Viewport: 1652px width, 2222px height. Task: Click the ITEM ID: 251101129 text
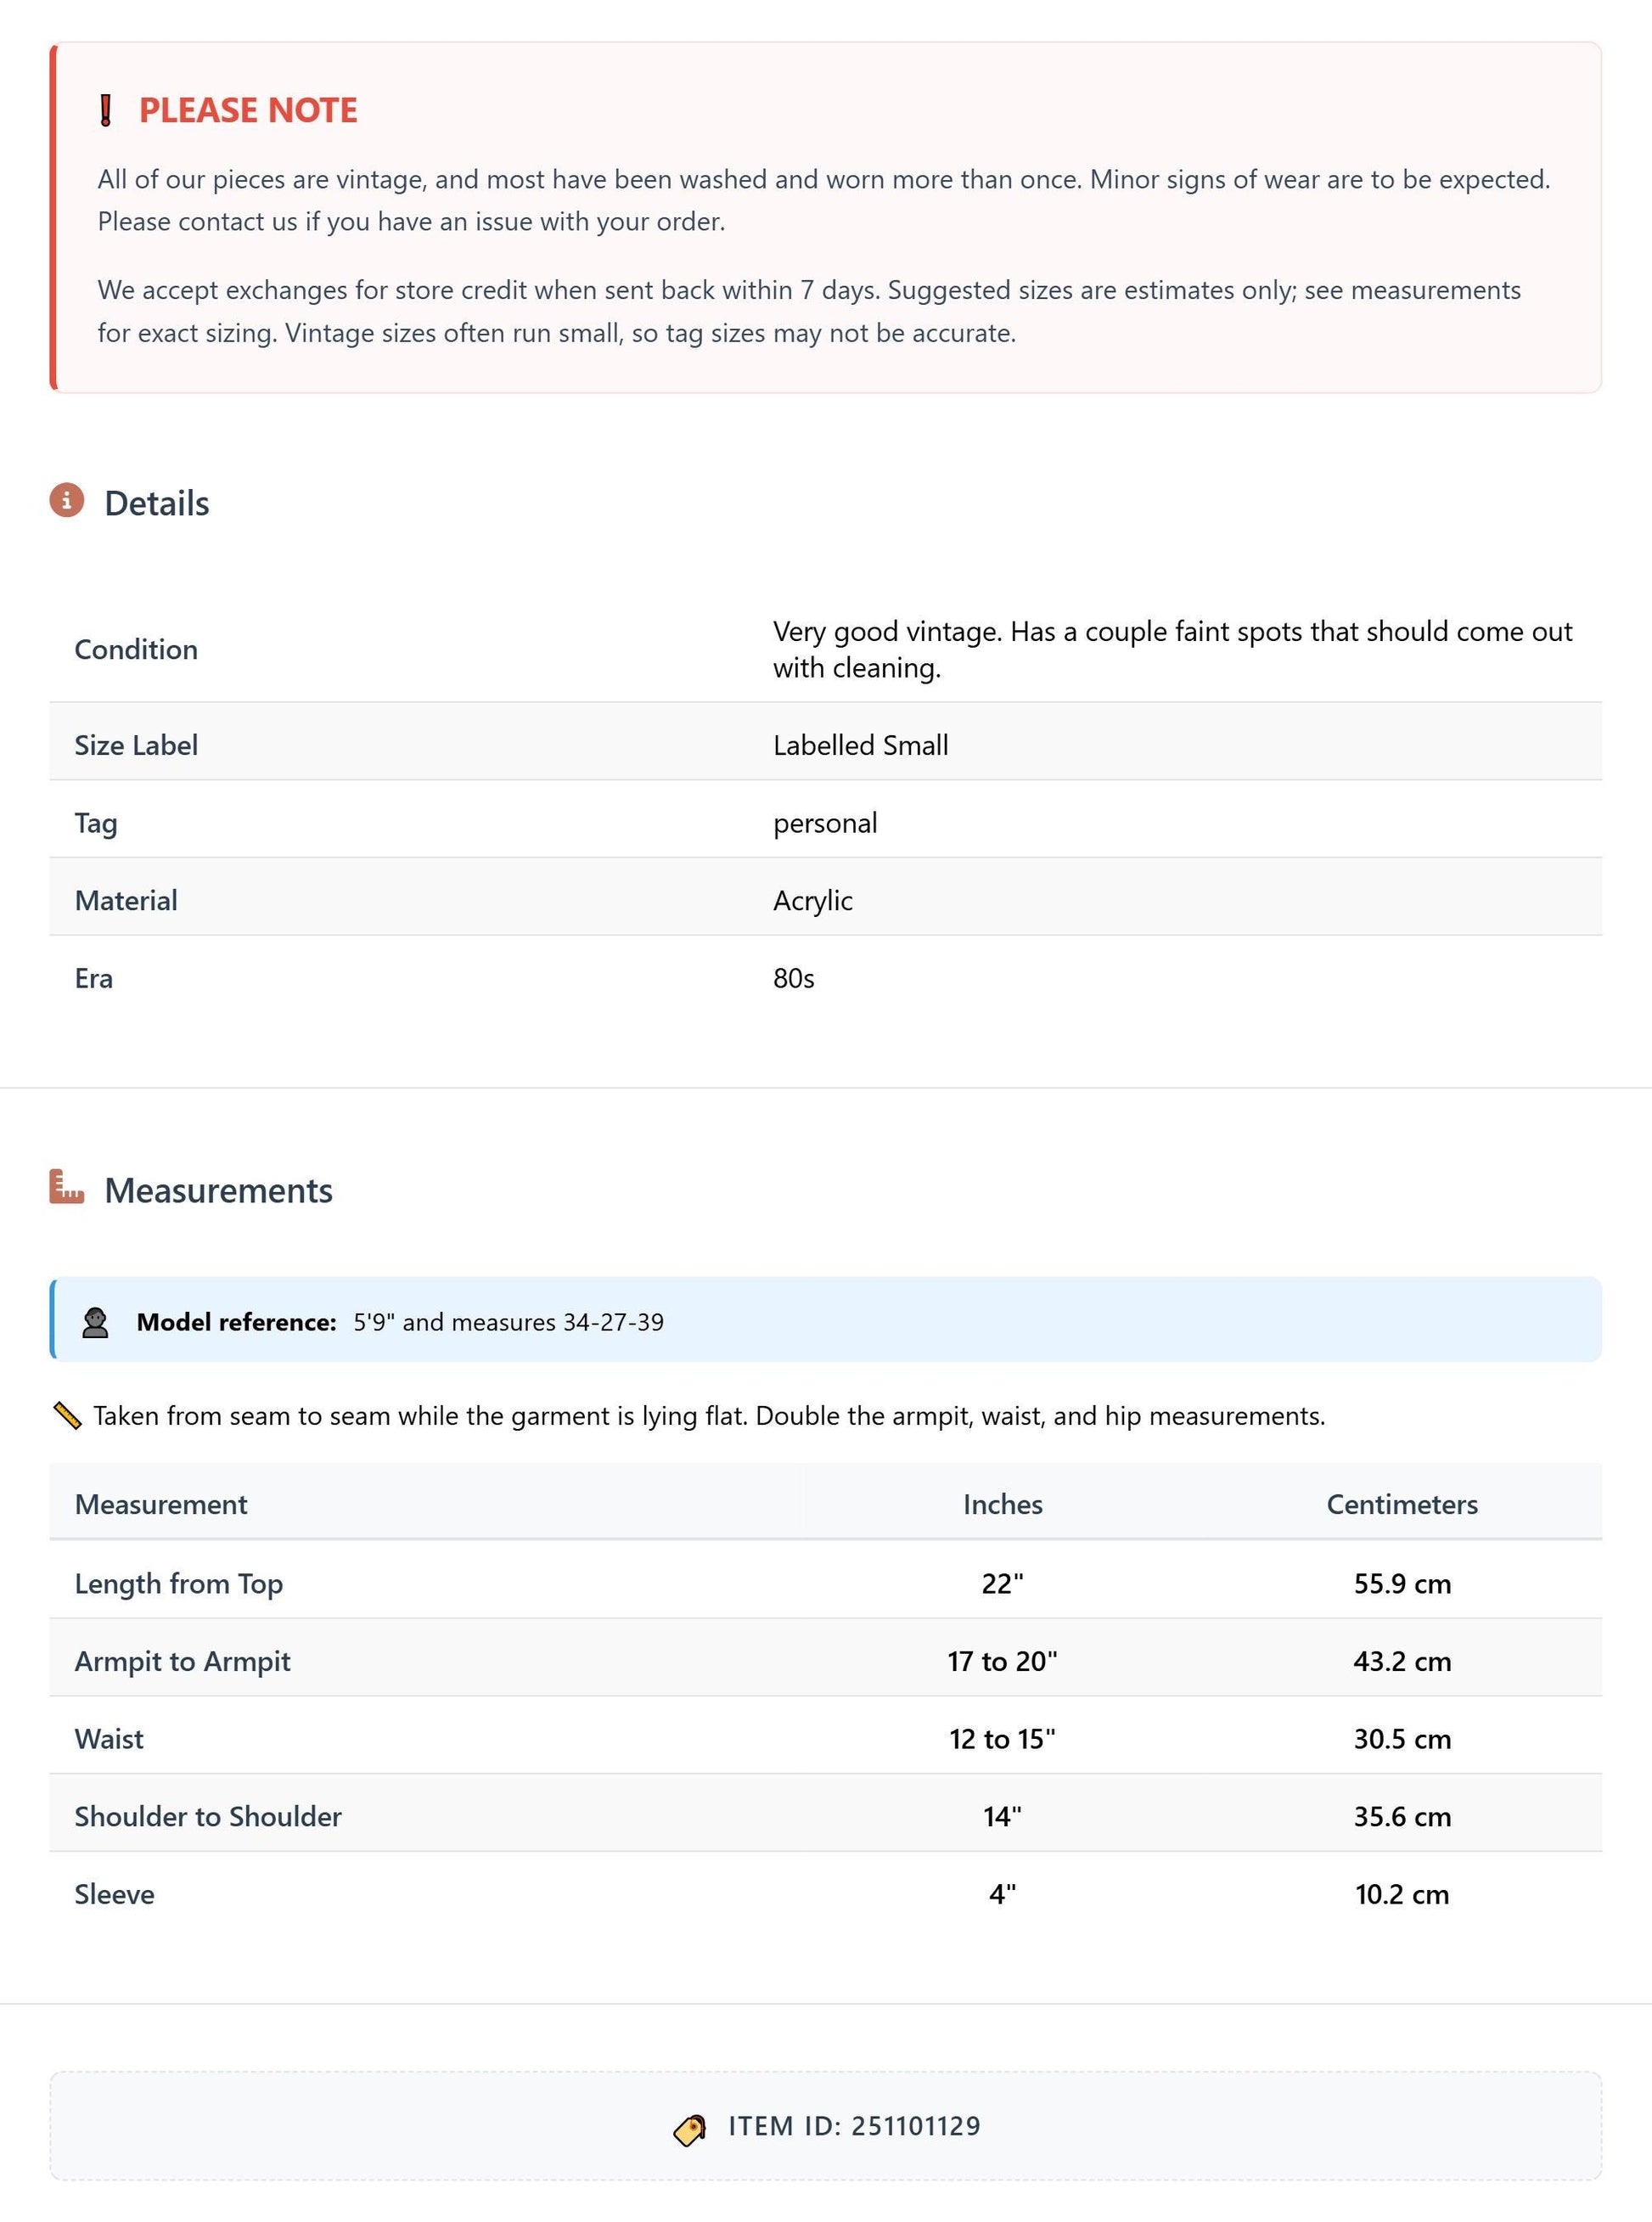(854, 2126)
